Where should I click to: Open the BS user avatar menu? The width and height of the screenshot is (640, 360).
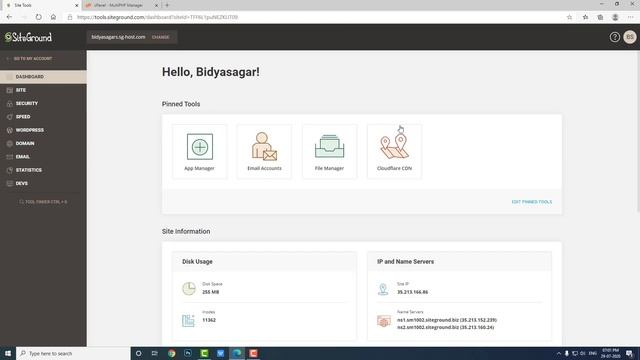[x=630, y=37]
